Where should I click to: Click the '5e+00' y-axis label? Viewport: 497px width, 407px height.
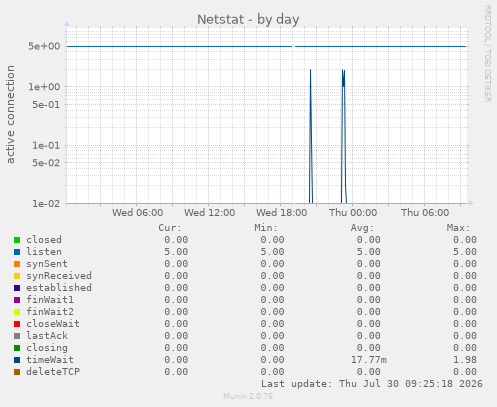point(44,46)
